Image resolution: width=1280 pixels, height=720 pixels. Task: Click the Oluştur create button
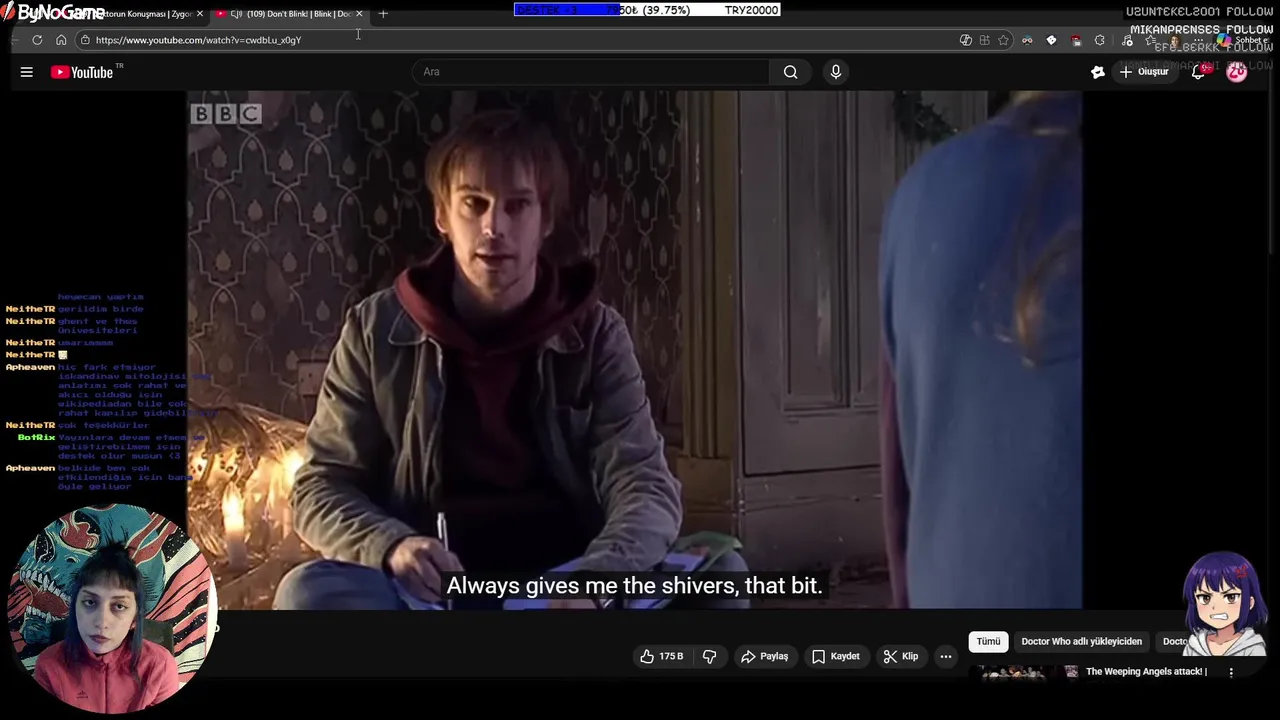(x=1144, y=72)
